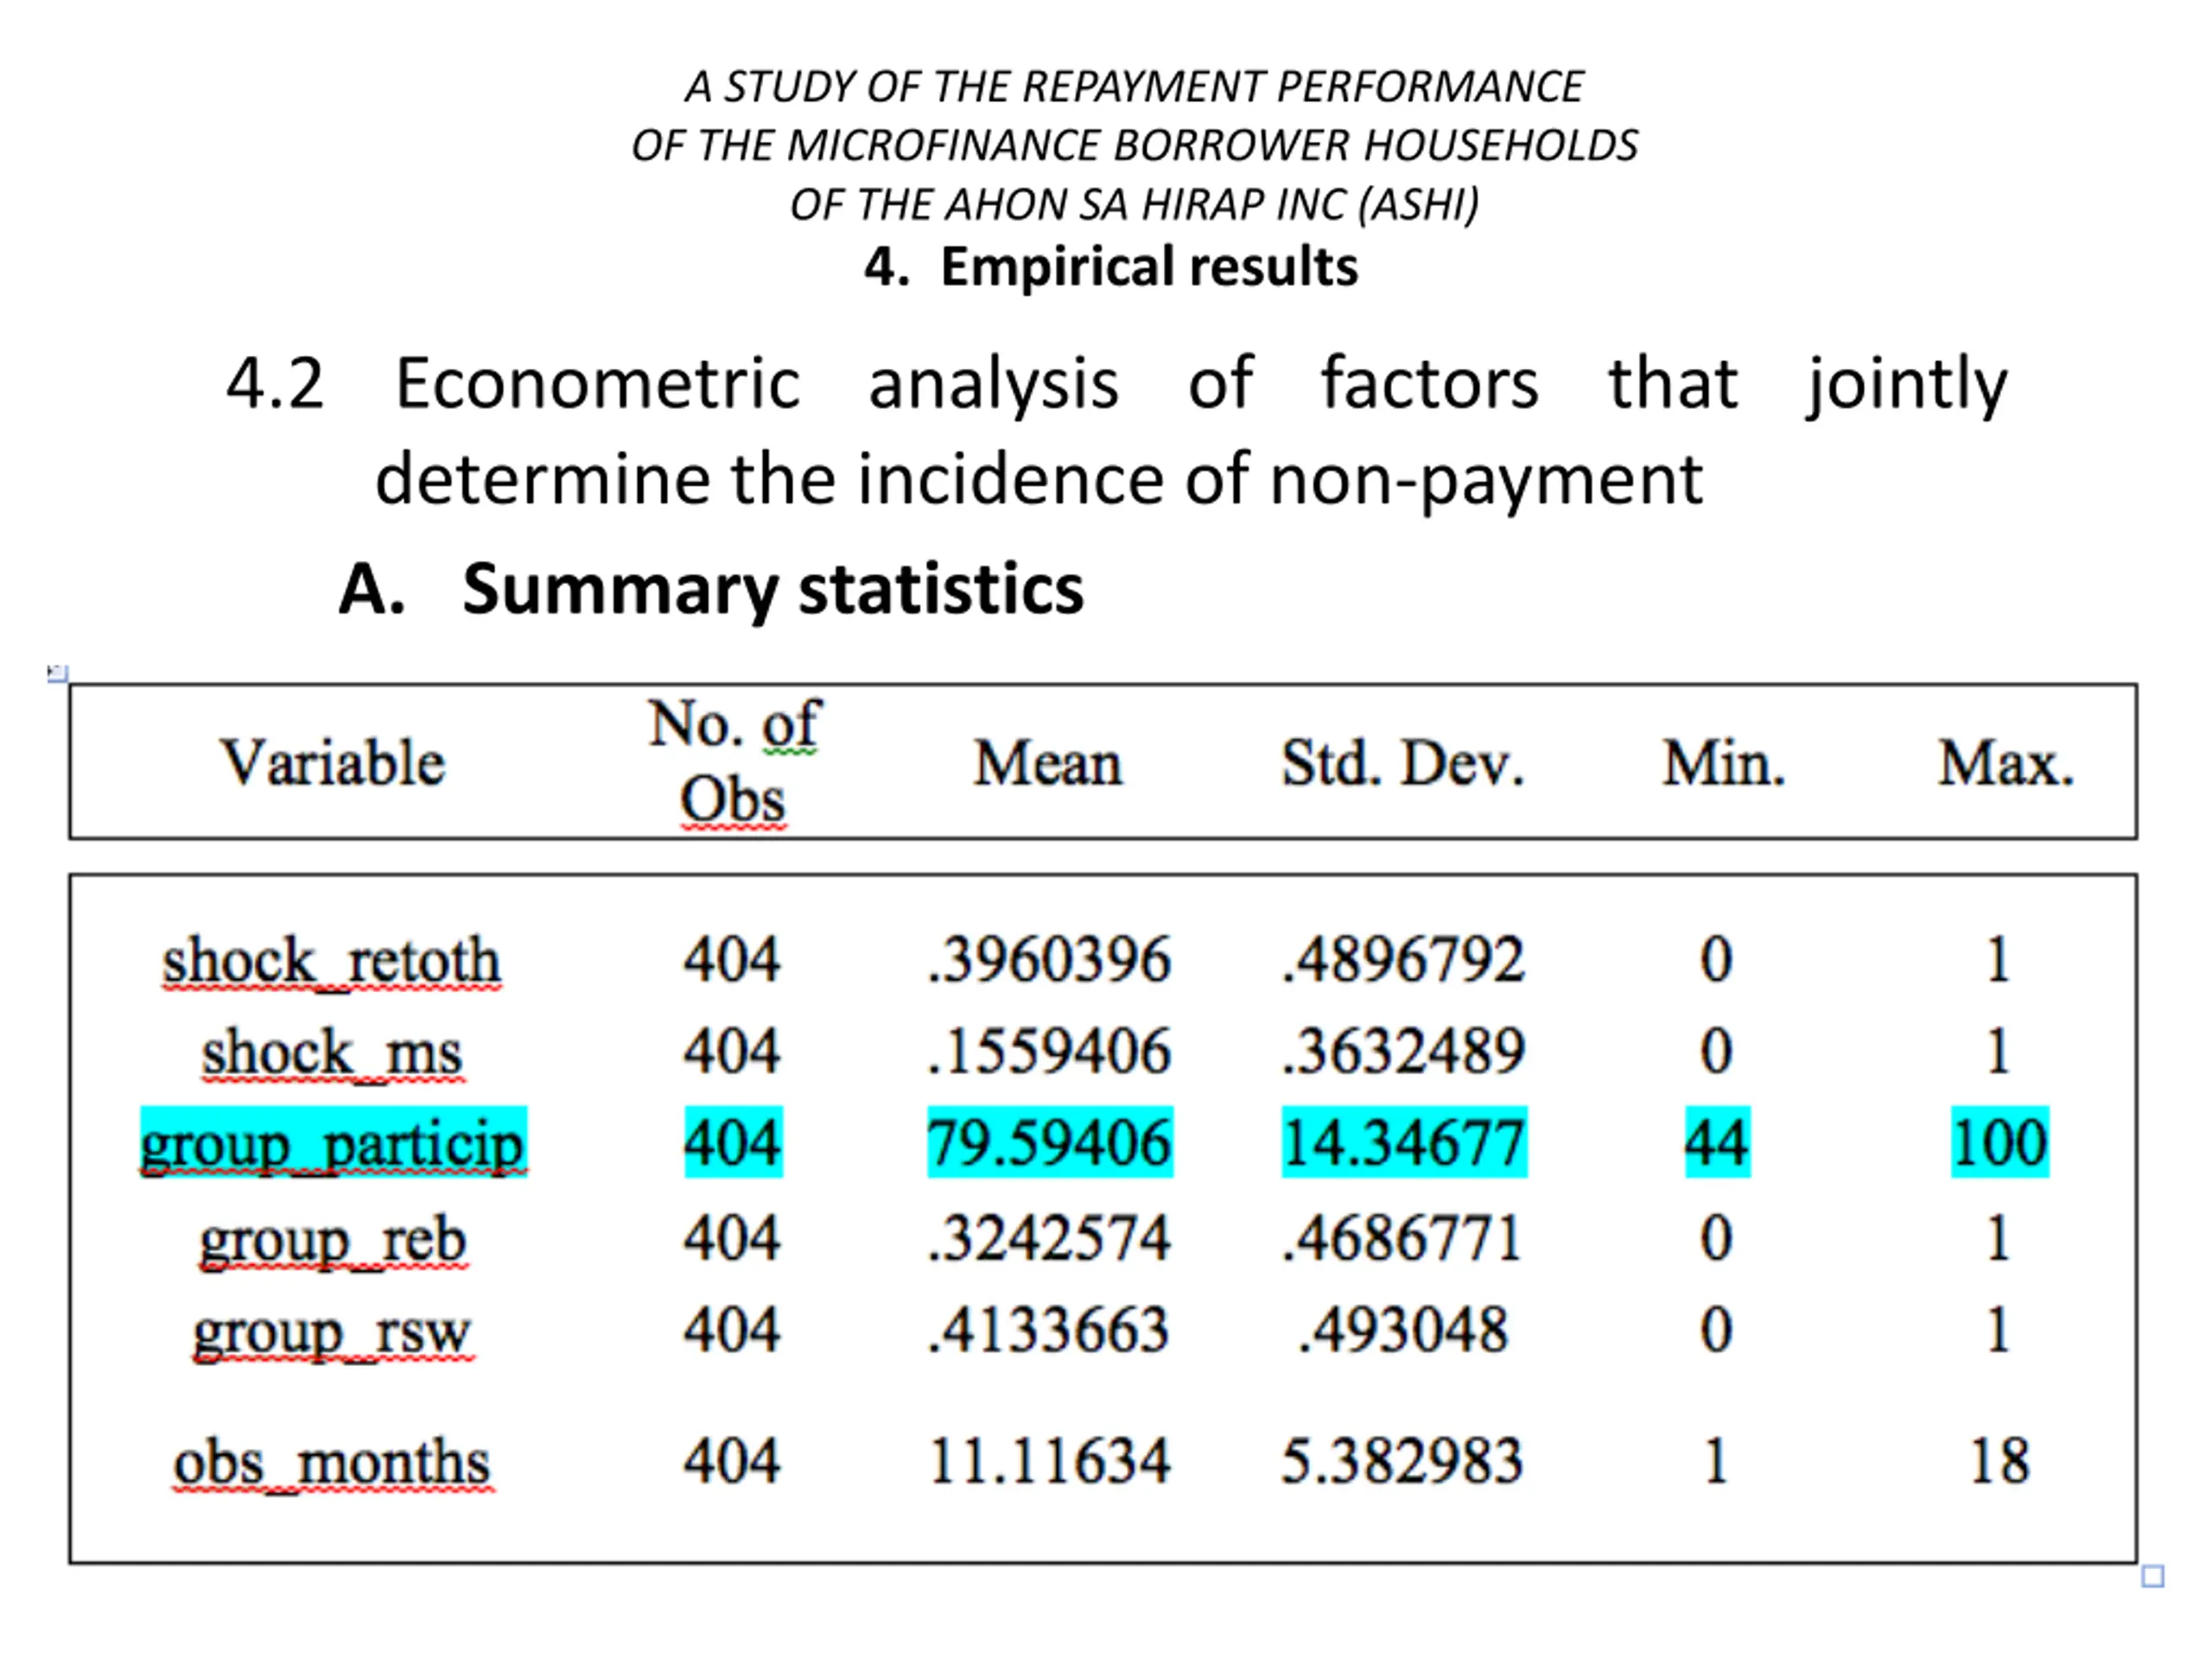This screenshot has height=1659, width=2212.
Task: Click the Std. Dev. column header
Action: [1403, 763]
